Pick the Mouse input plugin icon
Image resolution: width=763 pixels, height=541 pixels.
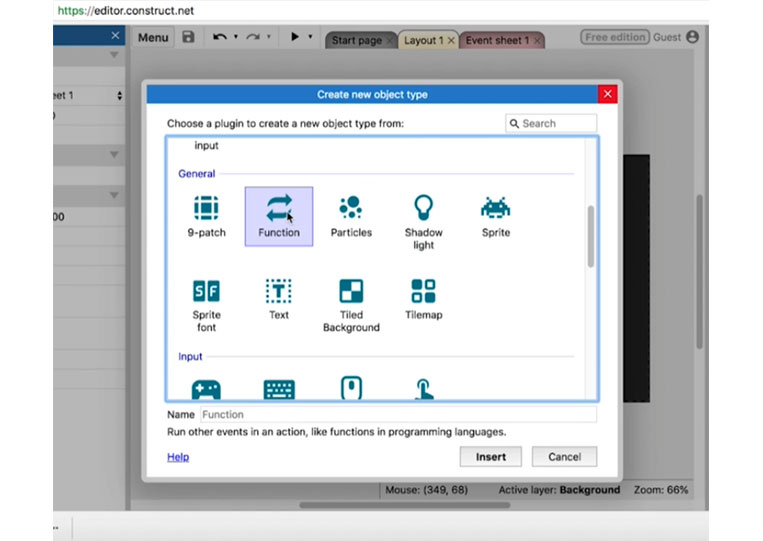(351, 388)
